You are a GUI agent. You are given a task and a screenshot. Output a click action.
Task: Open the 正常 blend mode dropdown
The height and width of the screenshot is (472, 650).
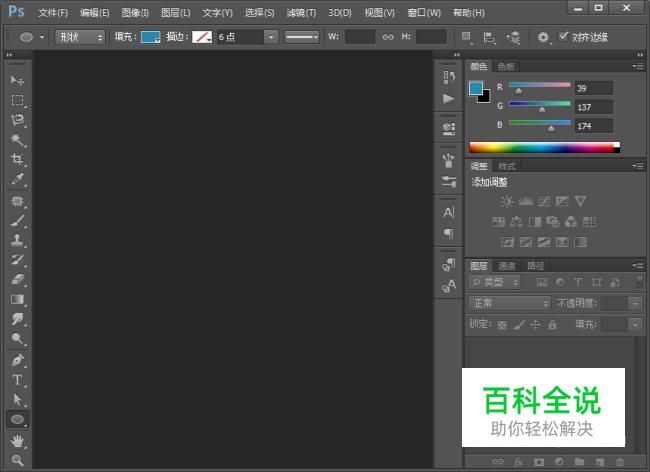pos(510,303)
